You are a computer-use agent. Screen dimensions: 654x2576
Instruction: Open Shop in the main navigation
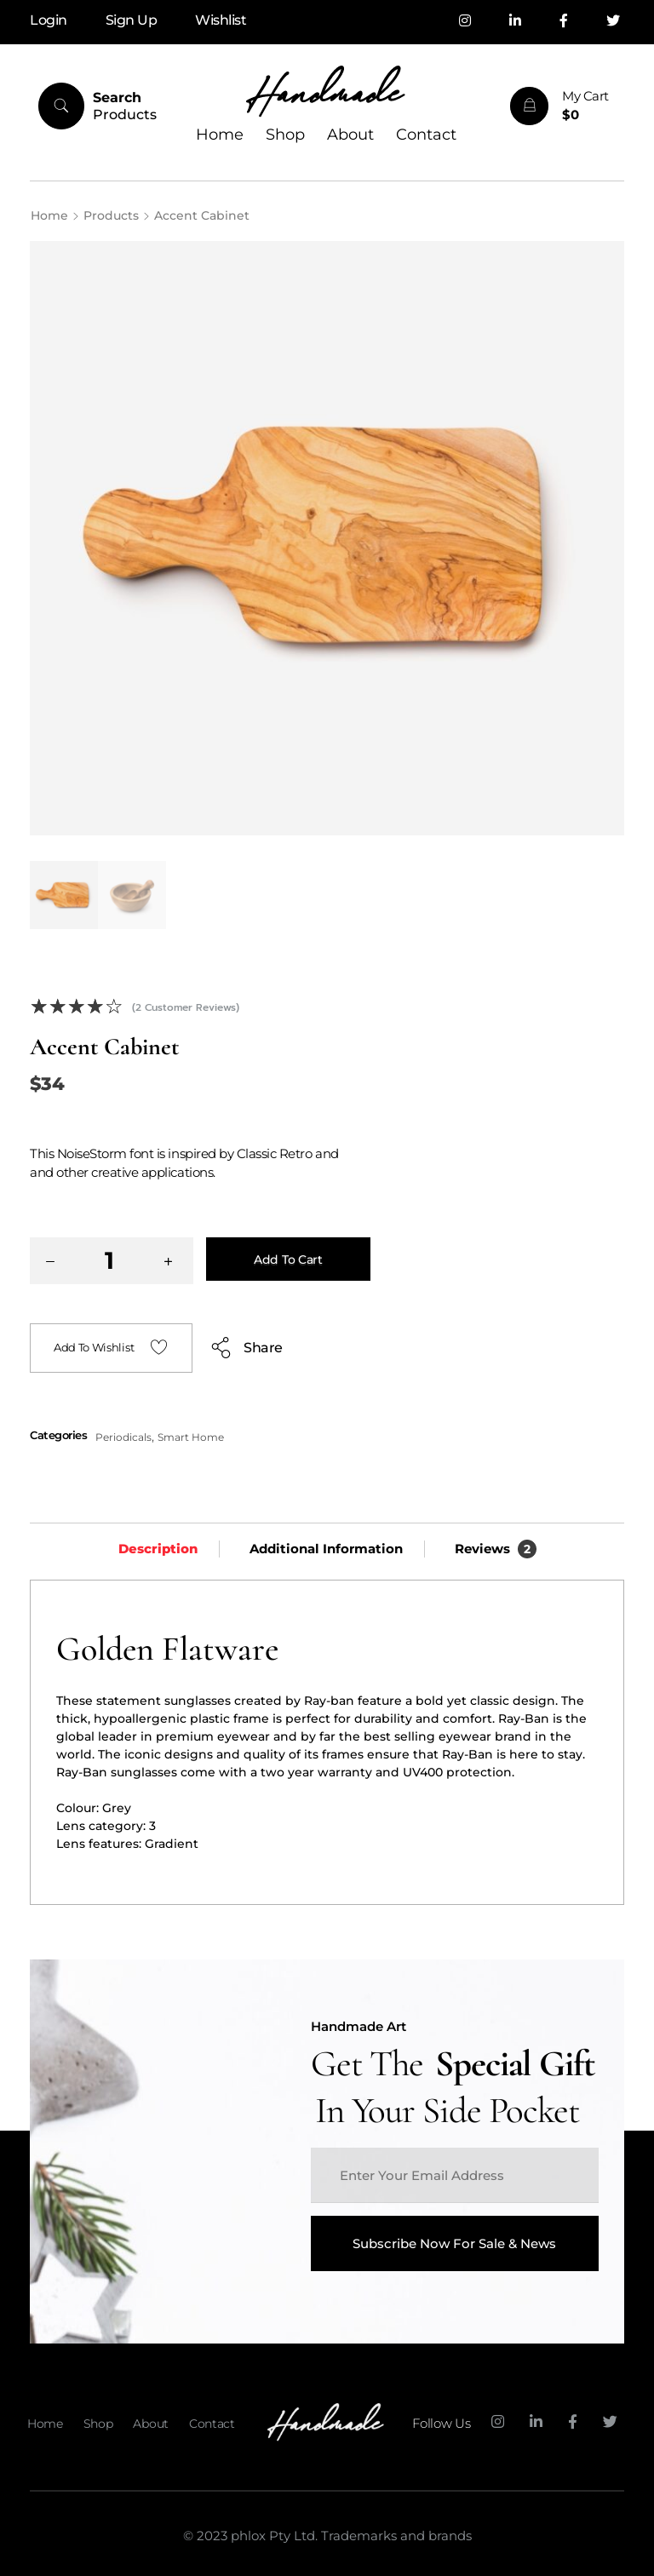(285, 134)
